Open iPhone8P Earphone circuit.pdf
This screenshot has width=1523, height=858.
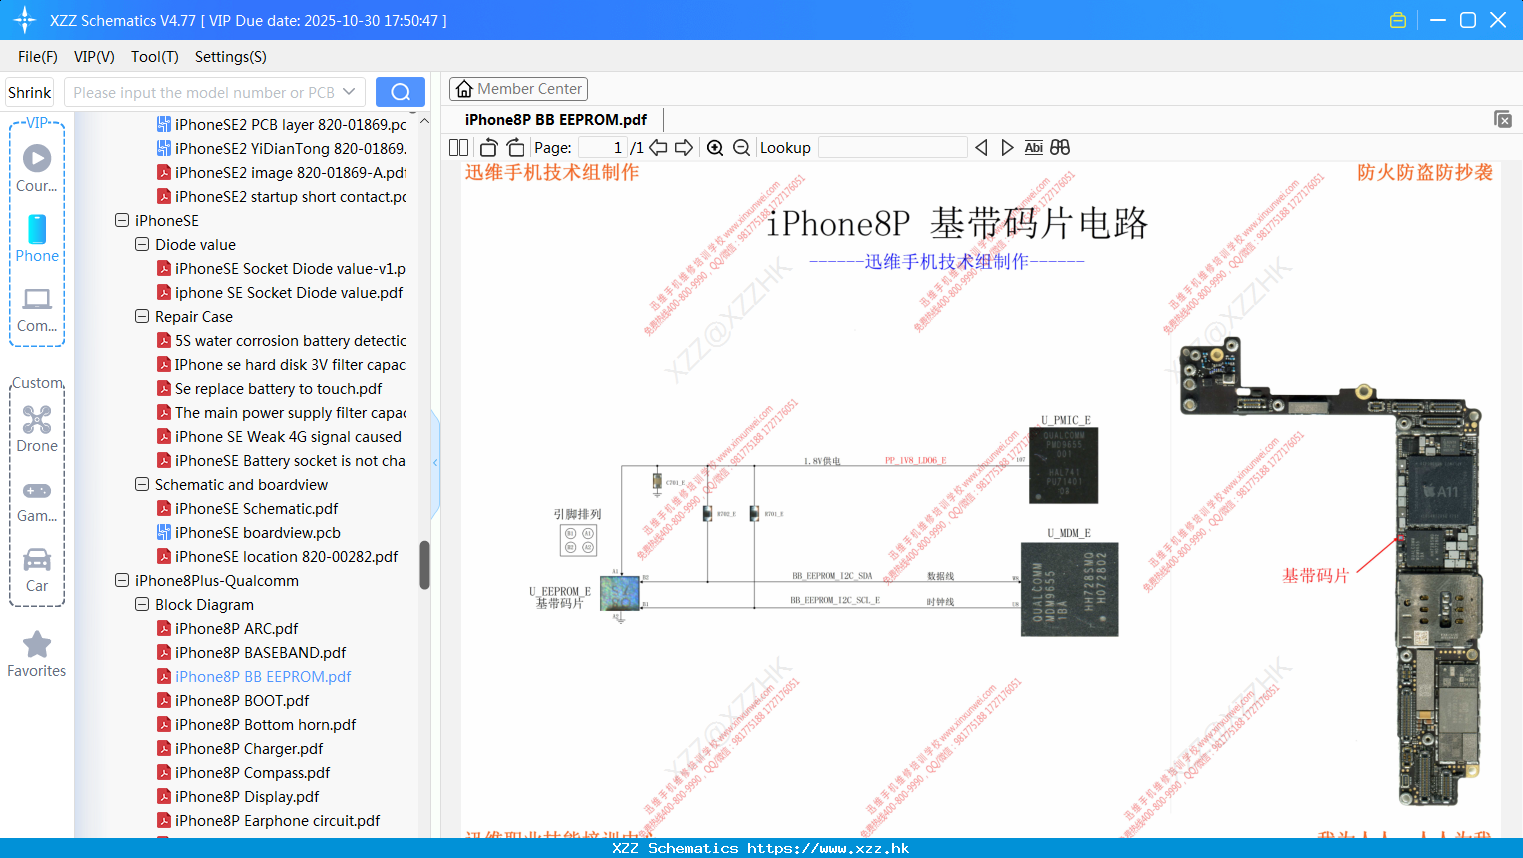click(268, 820)
